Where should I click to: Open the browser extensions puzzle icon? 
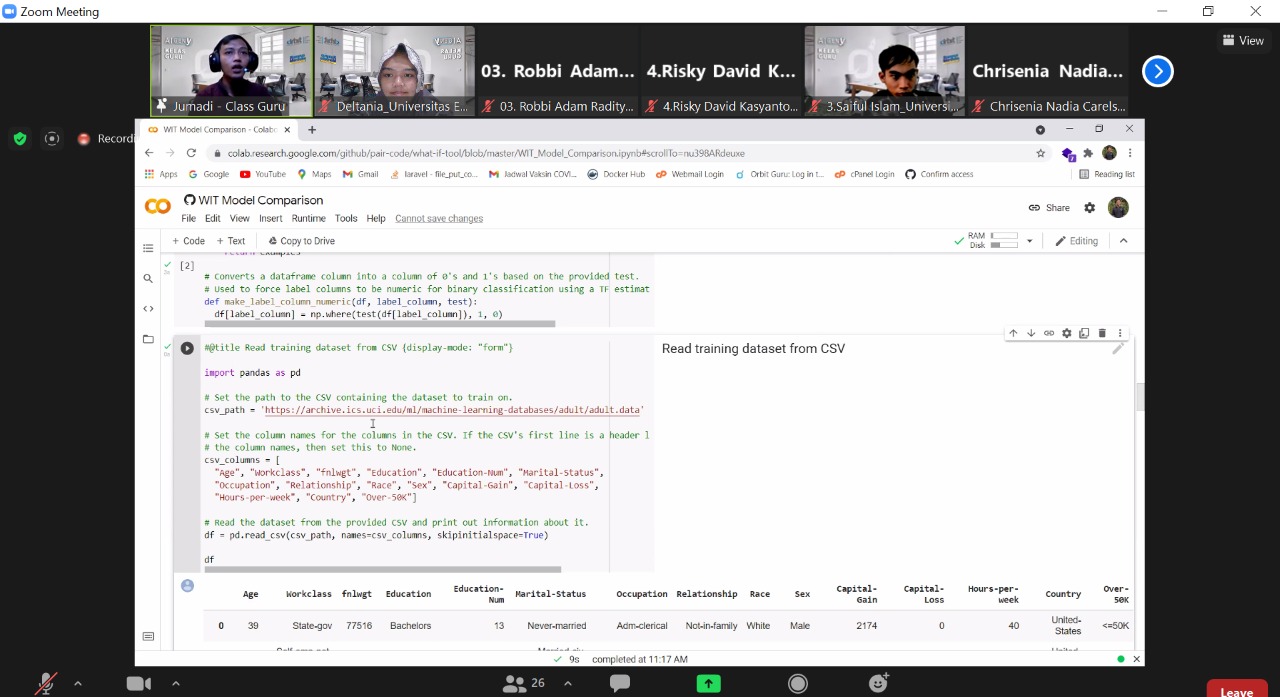tap(1088, 153)
